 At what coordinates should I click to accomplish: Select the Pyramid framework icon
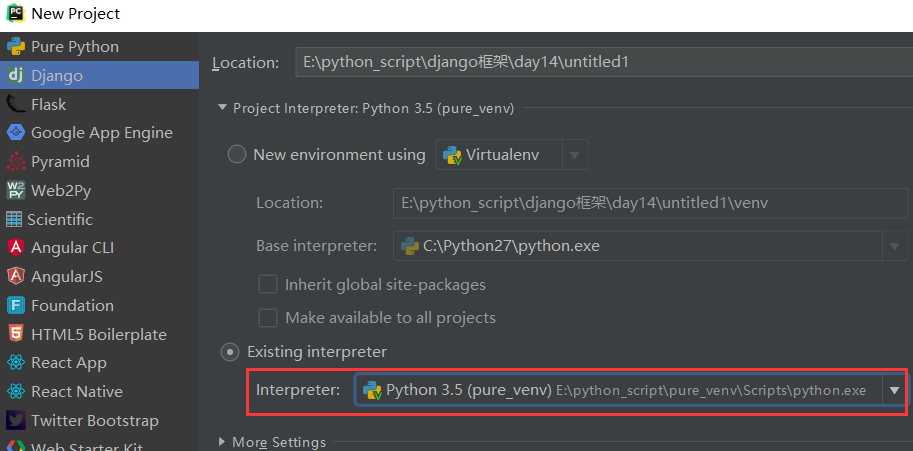[x=15, y=162]
